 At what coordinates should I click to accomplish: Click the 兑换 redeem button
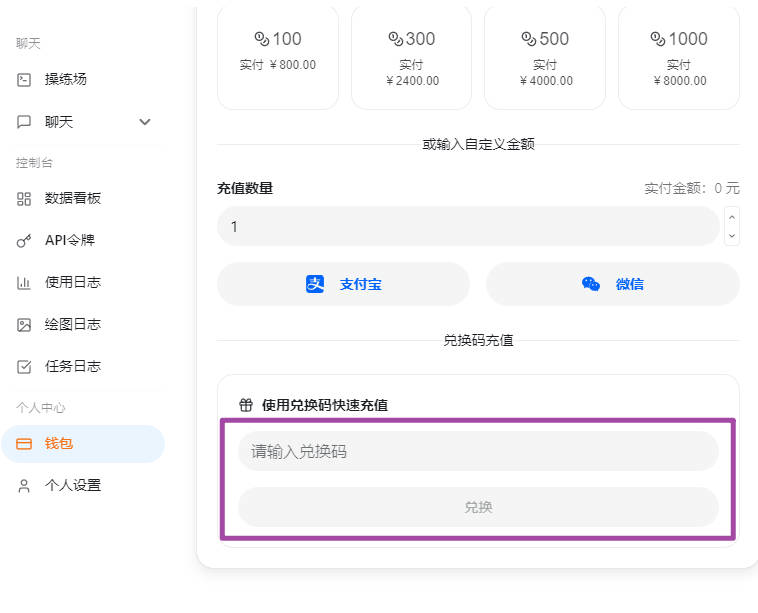tap(478, 507)
